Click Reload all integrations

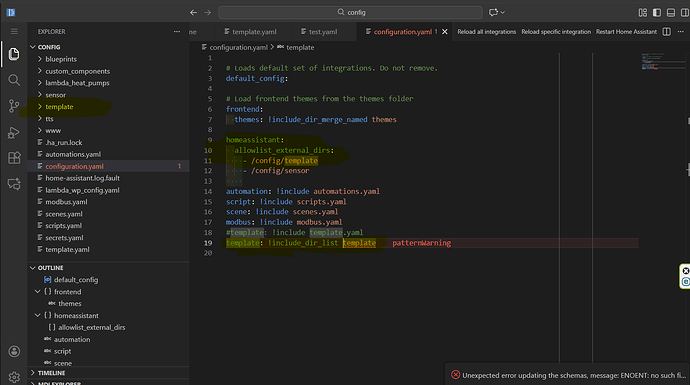click(x=486, y=32)
